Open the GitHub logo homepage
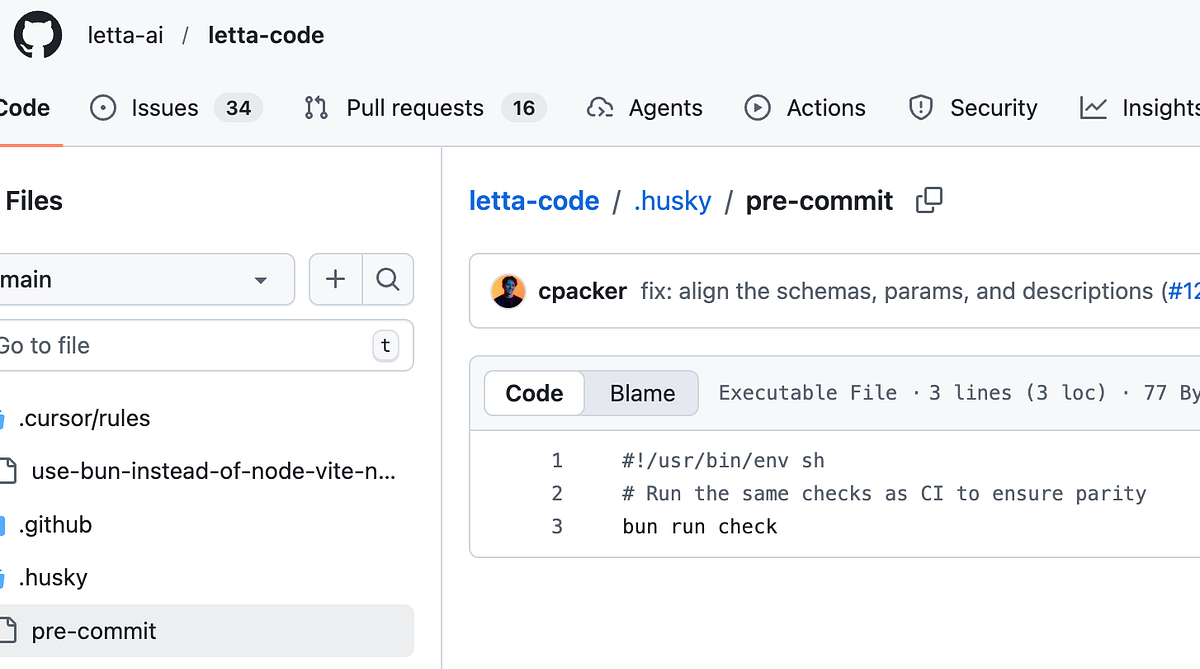 (x=38, y=36)
